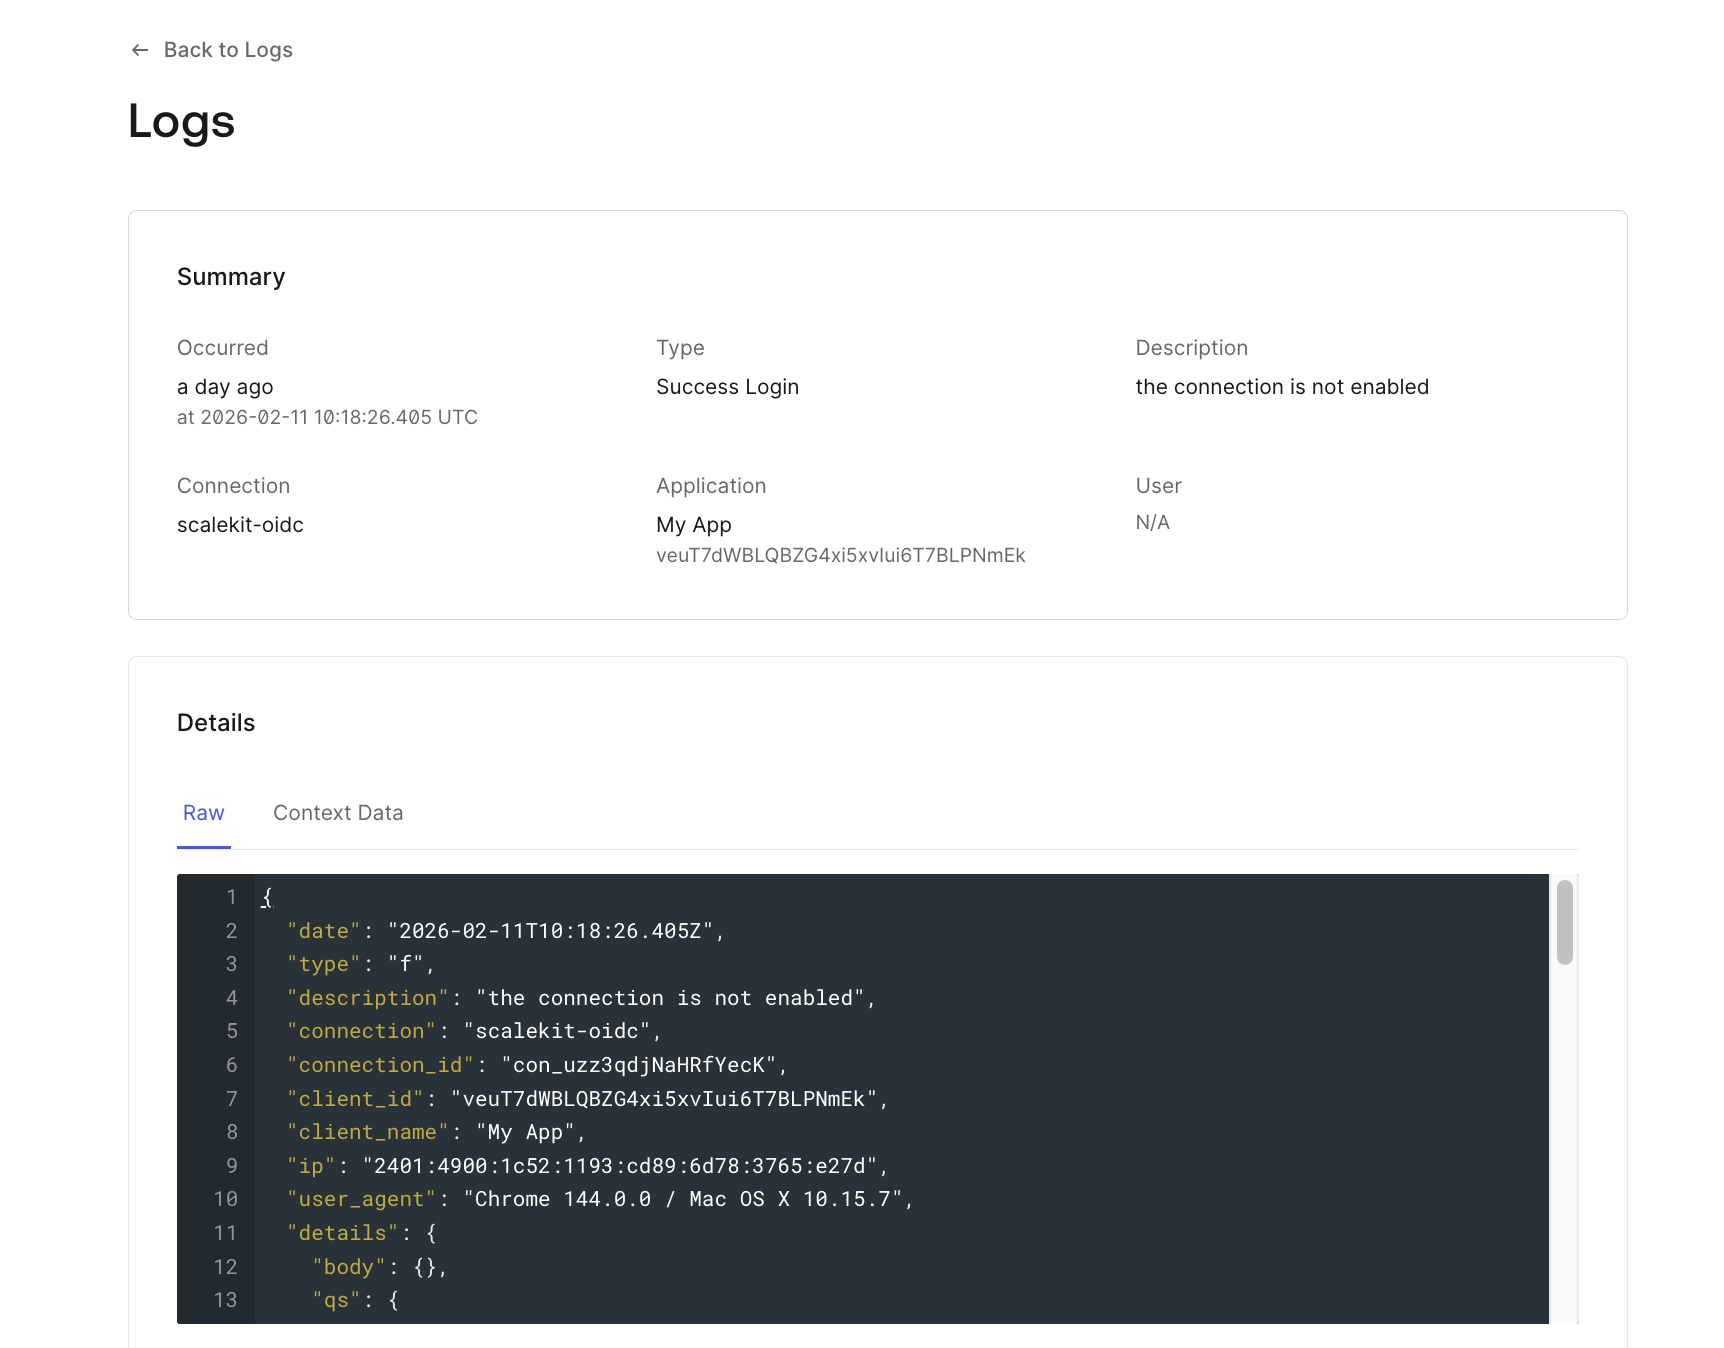Select the Raw tab
Screen dimensions: 1724x1348
pyautogui.click(x=204, y=813)
